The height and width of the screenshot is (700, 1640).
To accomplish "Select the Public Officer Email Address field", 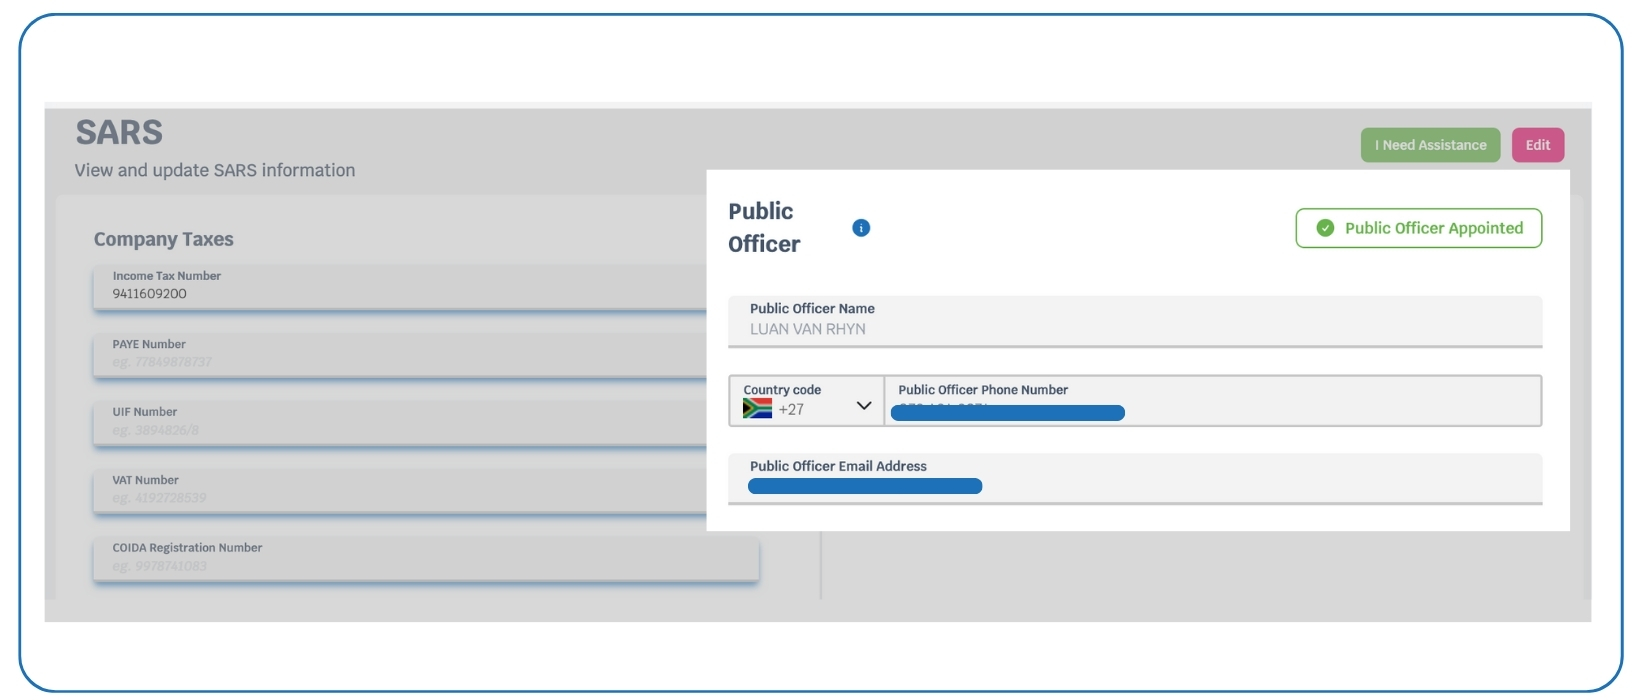I will click(x=1135, y=479).
